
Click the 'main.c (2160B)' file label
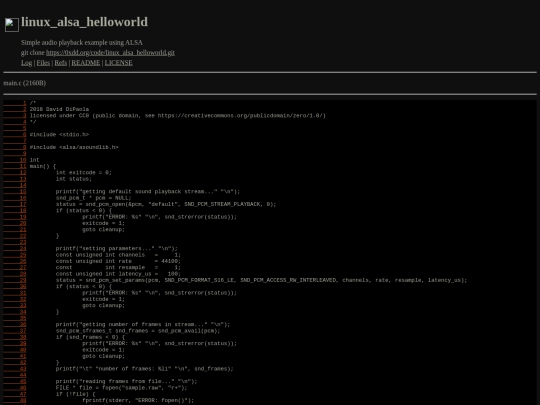(24, 83)
